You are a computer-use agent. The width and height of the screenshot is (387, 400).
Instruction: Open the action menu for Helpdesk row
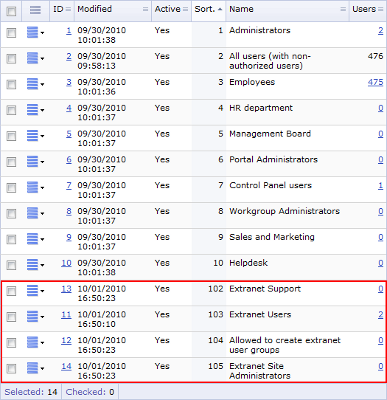tap(35, 265)
